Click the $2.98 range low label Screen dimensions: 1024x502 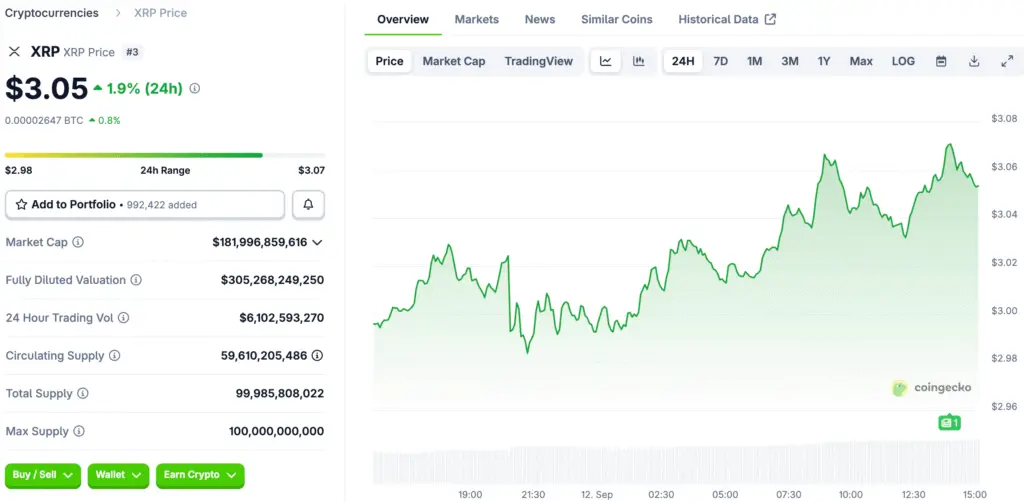tap(18, 170)
